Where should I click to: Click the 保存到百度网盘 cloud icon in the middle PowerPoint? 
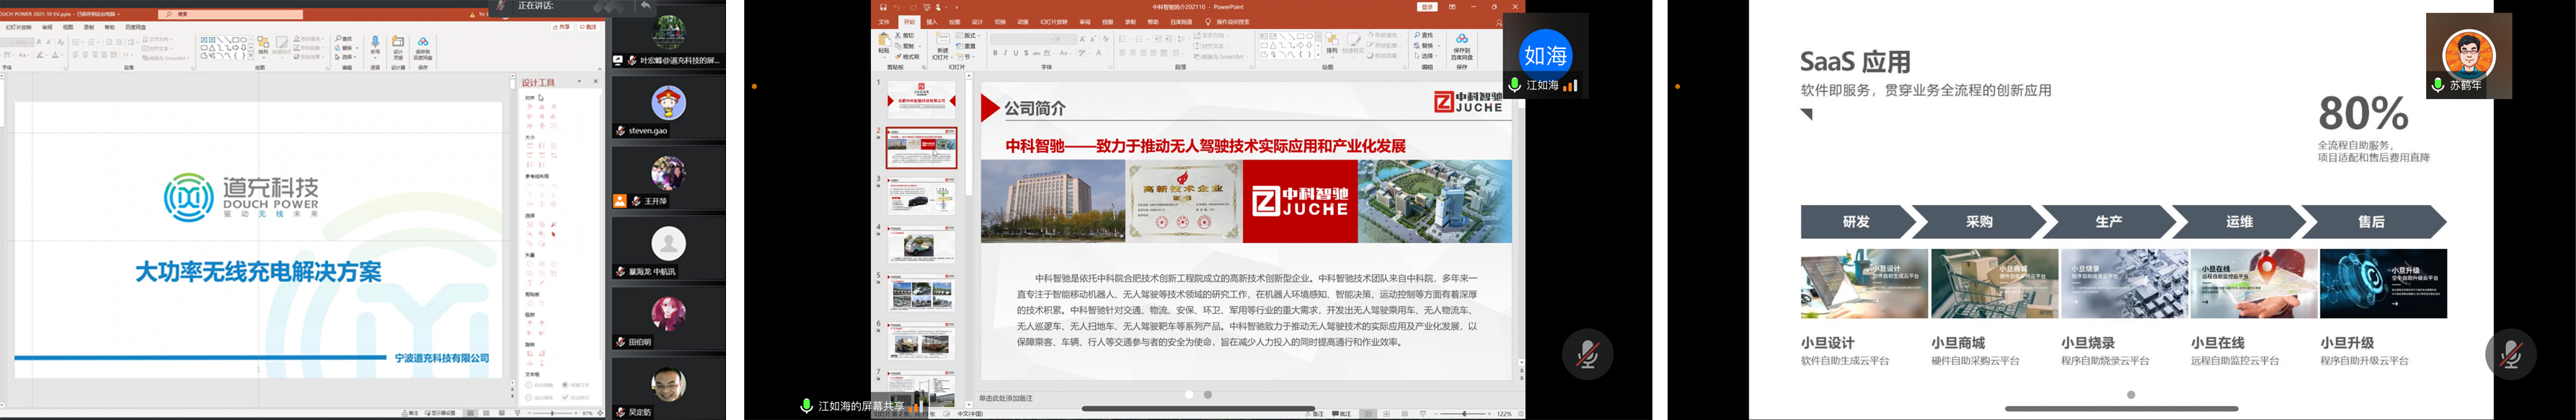pyautogui.click(x=1461, y=43)
